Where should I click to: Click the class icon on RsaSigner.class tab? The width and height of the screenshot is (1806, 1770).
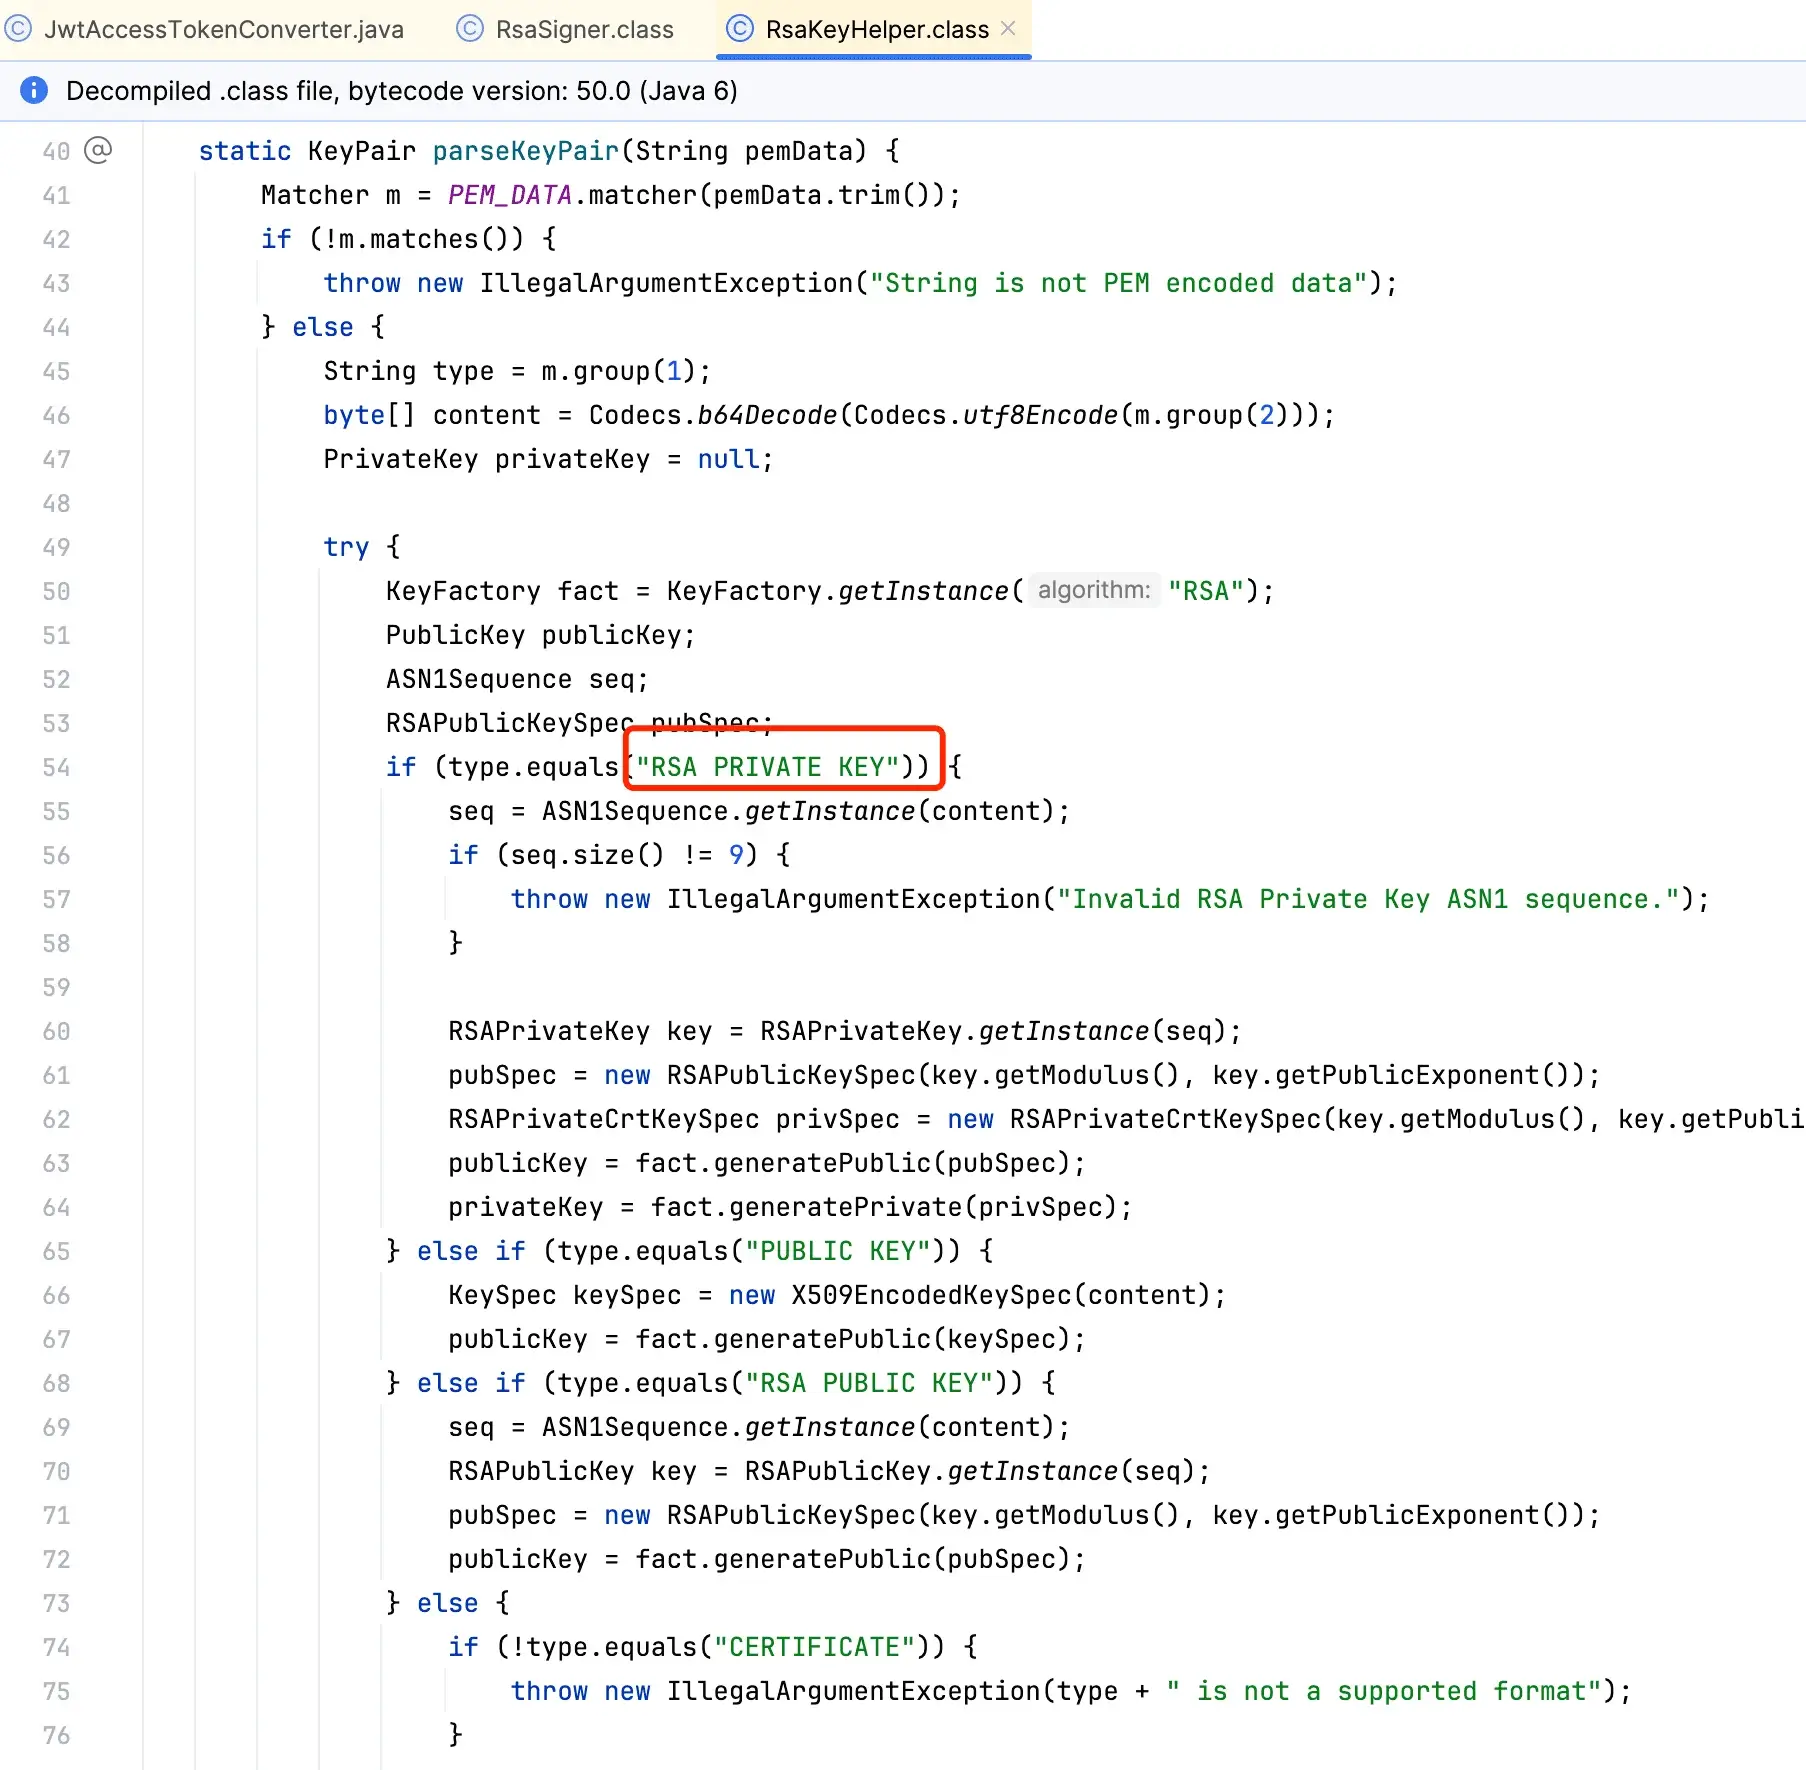[470, 29]
